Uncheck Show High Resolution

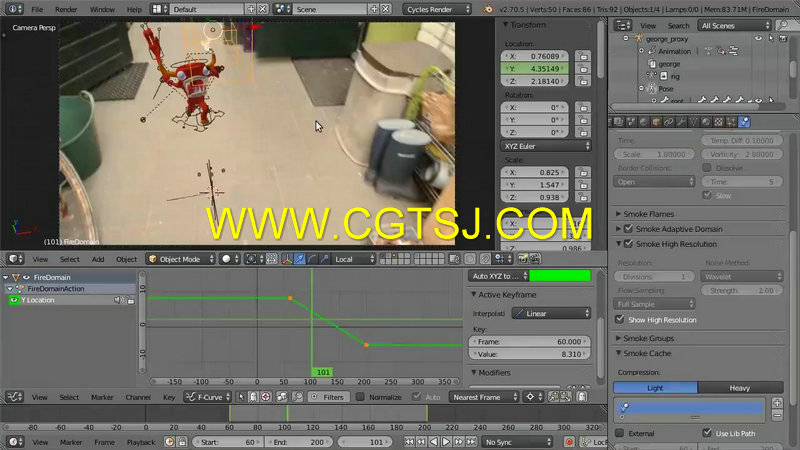[620, 319]
